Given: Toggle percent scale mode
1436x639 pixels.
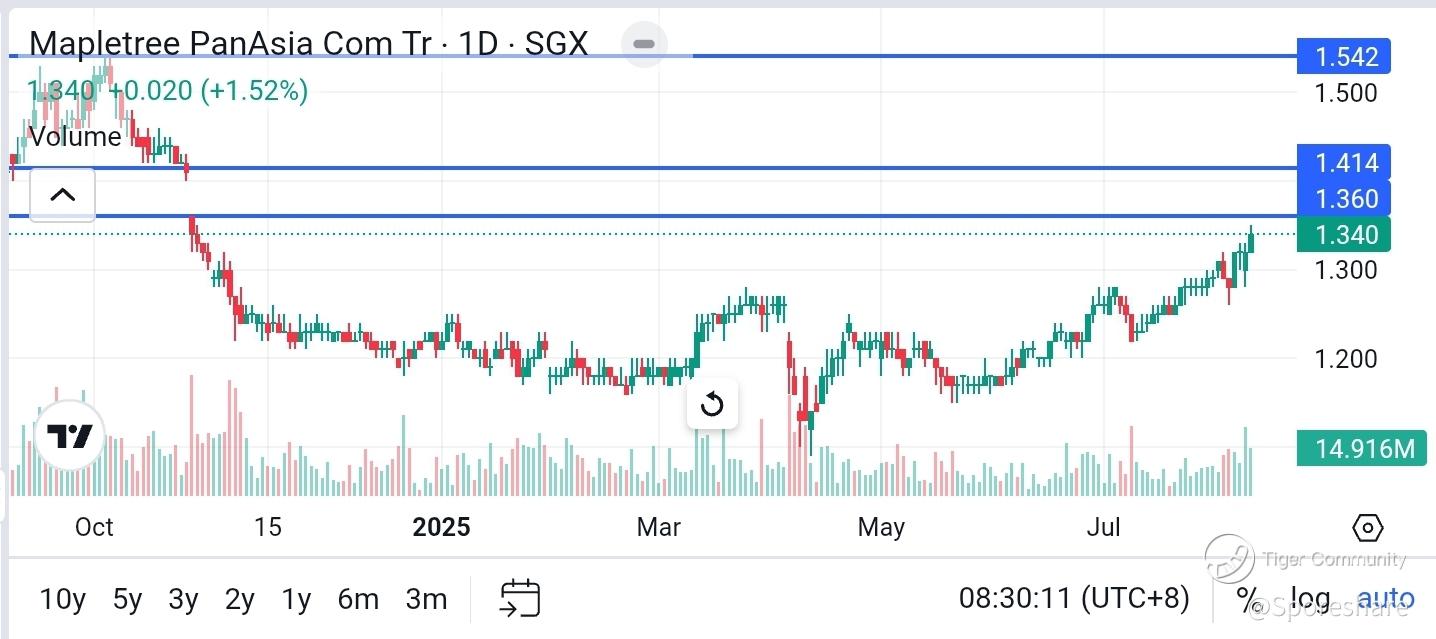Looking at the screenshot, I should click(x=1248, y=599).
